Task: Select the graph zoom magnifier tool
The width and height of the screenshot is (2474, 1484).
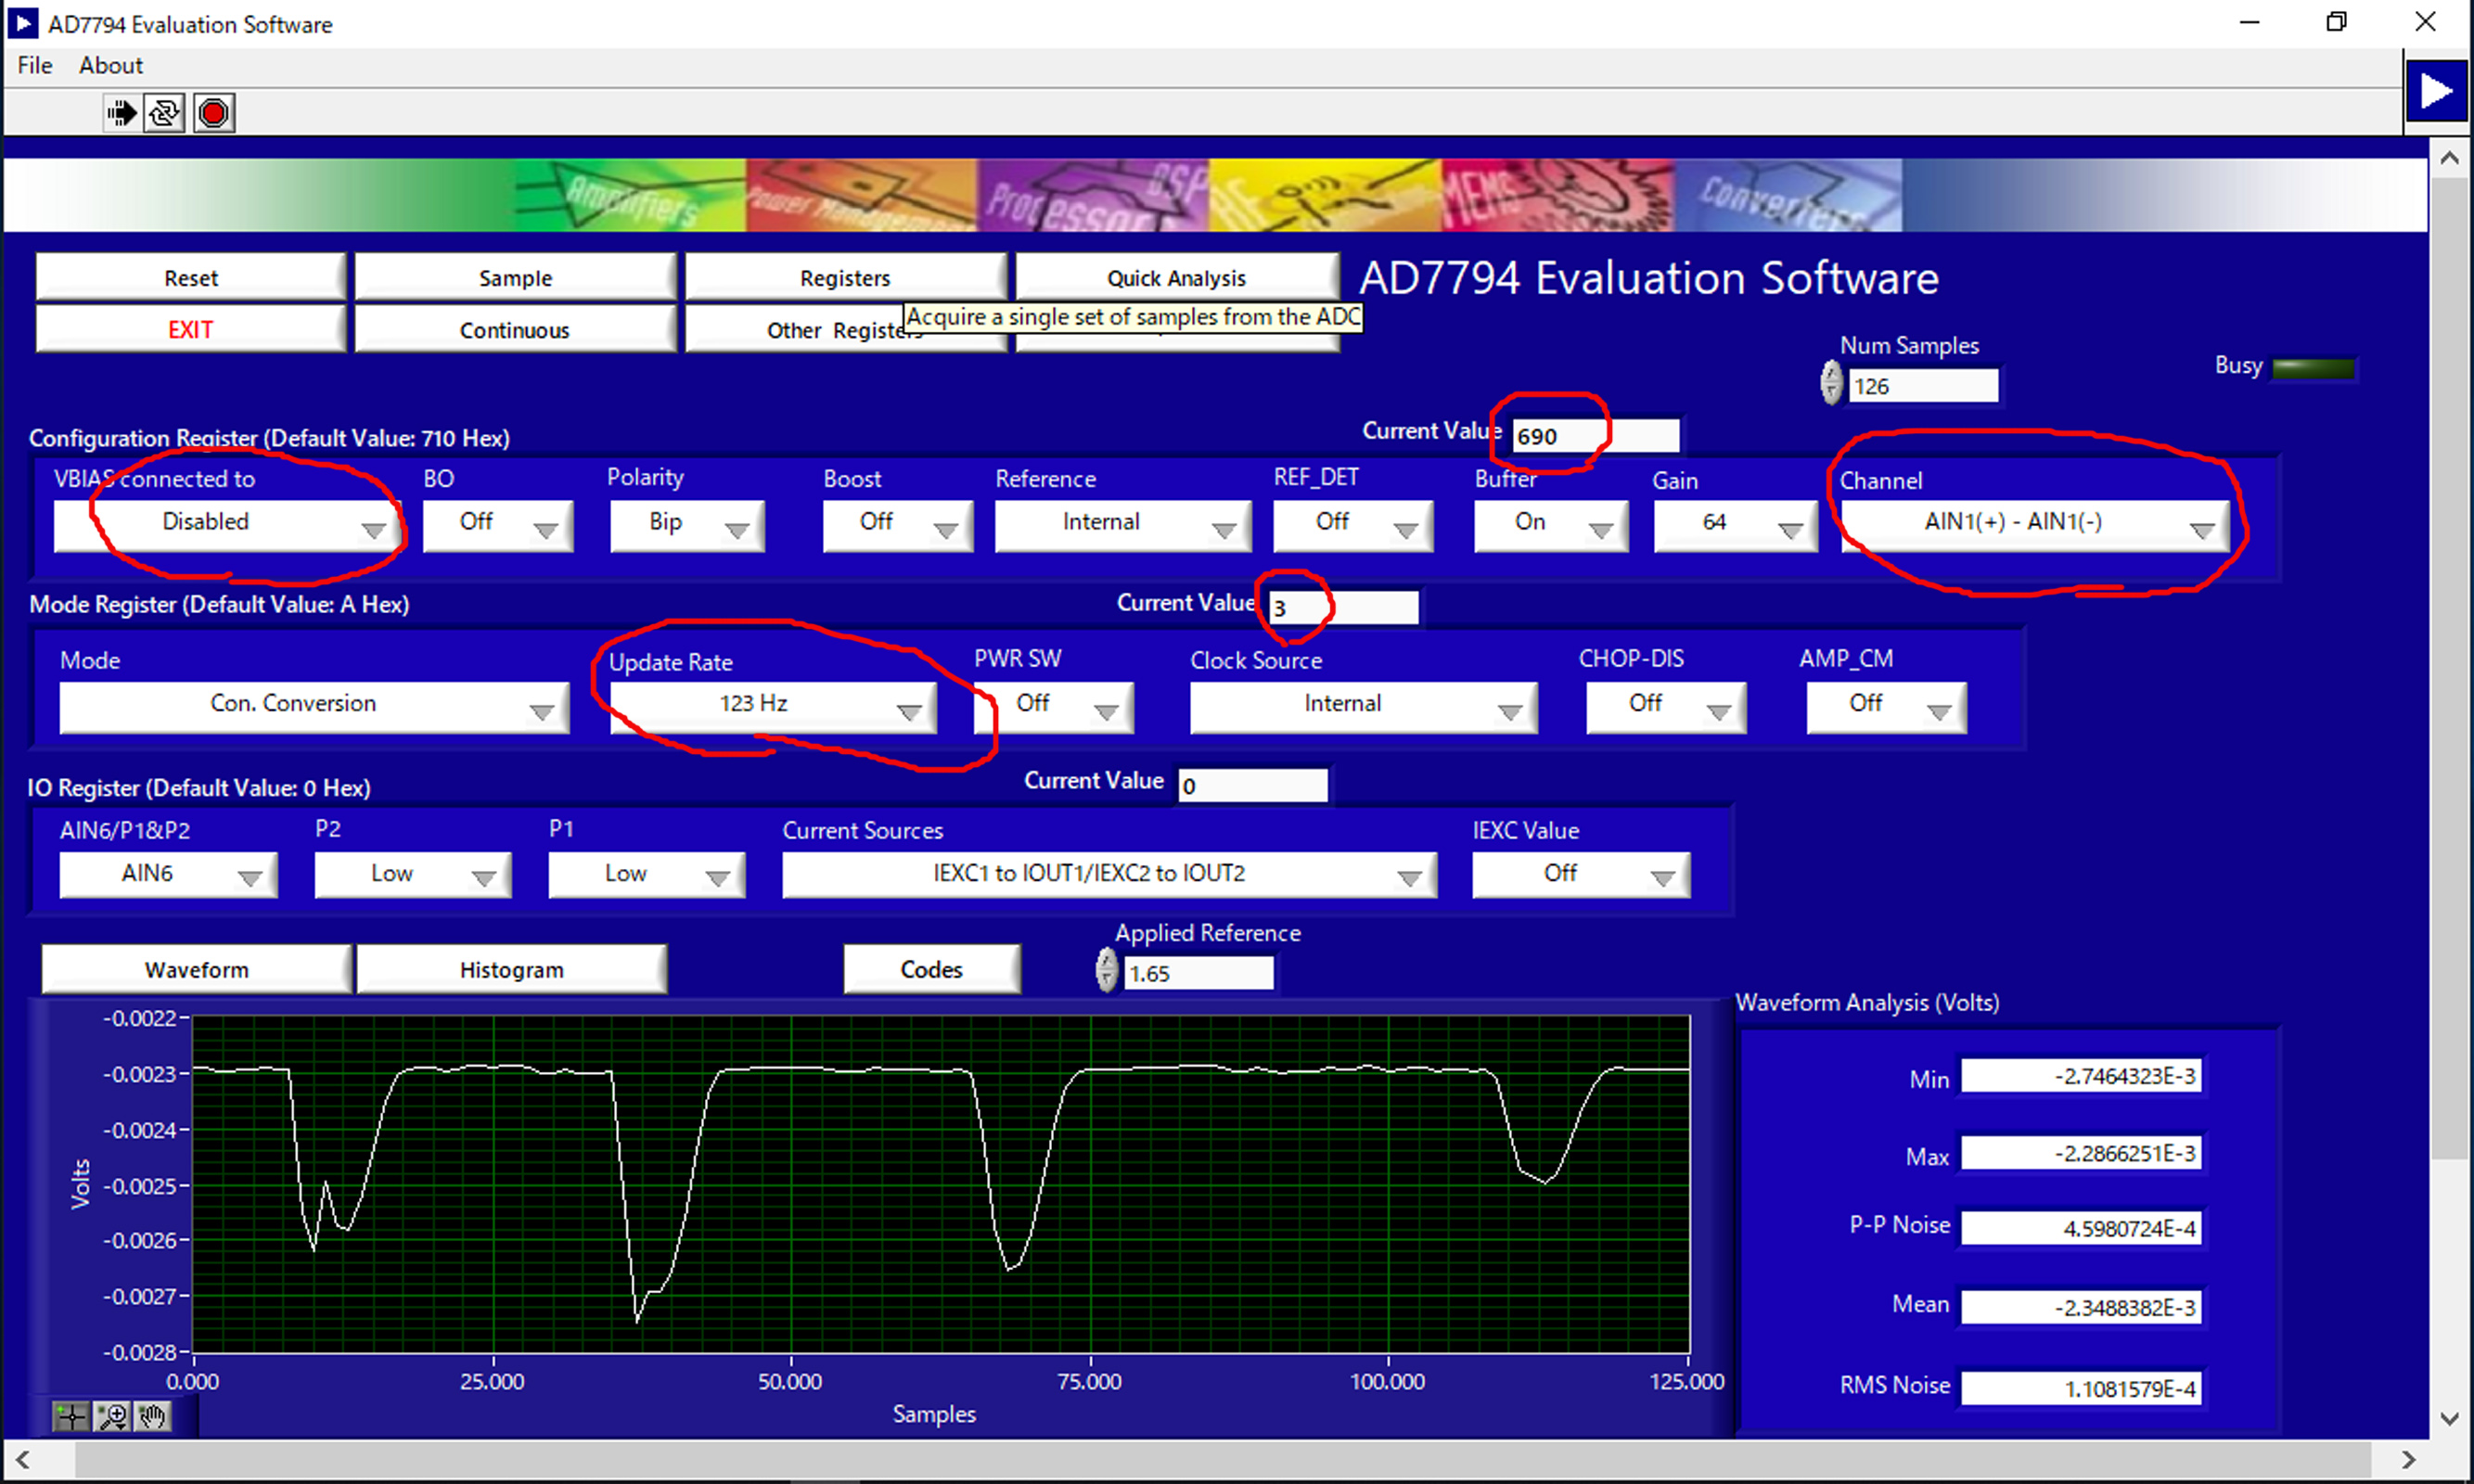Action: (113, 1416)
